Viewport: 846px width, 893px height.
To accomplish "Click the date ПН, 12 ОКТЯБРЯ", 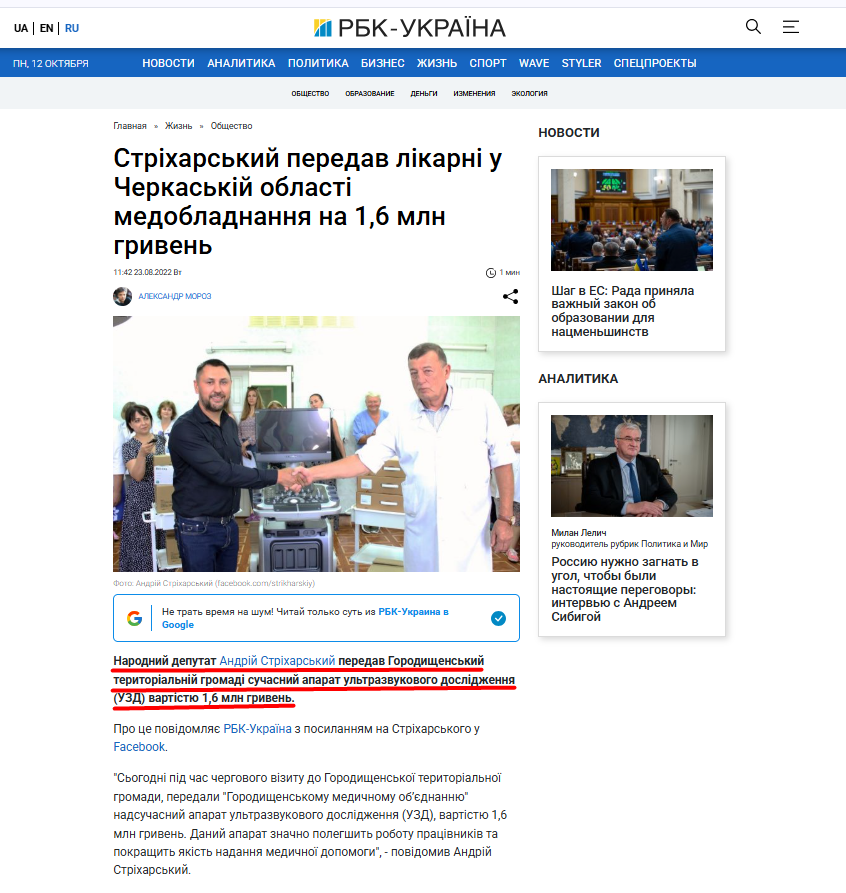I will pyautogui.click(x=51, y=63).
